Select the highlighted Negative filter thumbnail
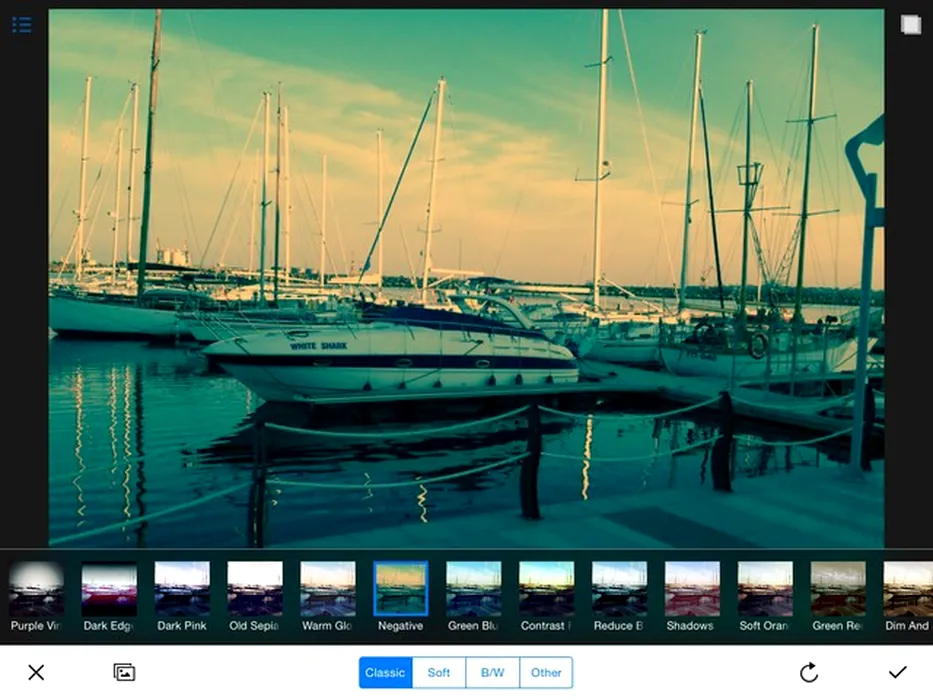 coord(400,589)
